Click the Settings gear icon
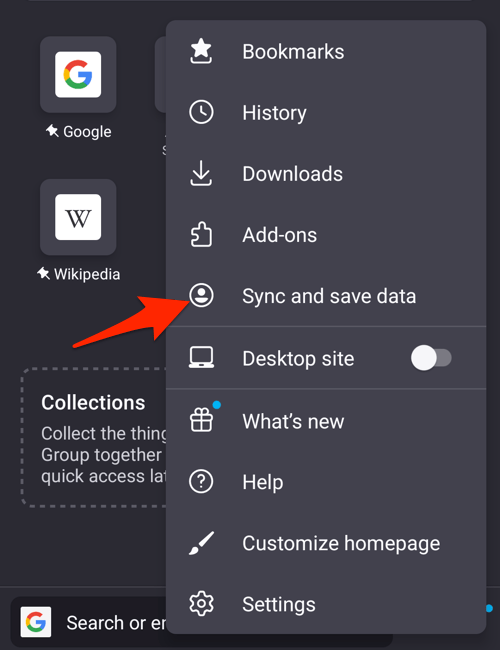Image resolution: width=500 pixels, height=650 pixels. [x=201, y=604]
